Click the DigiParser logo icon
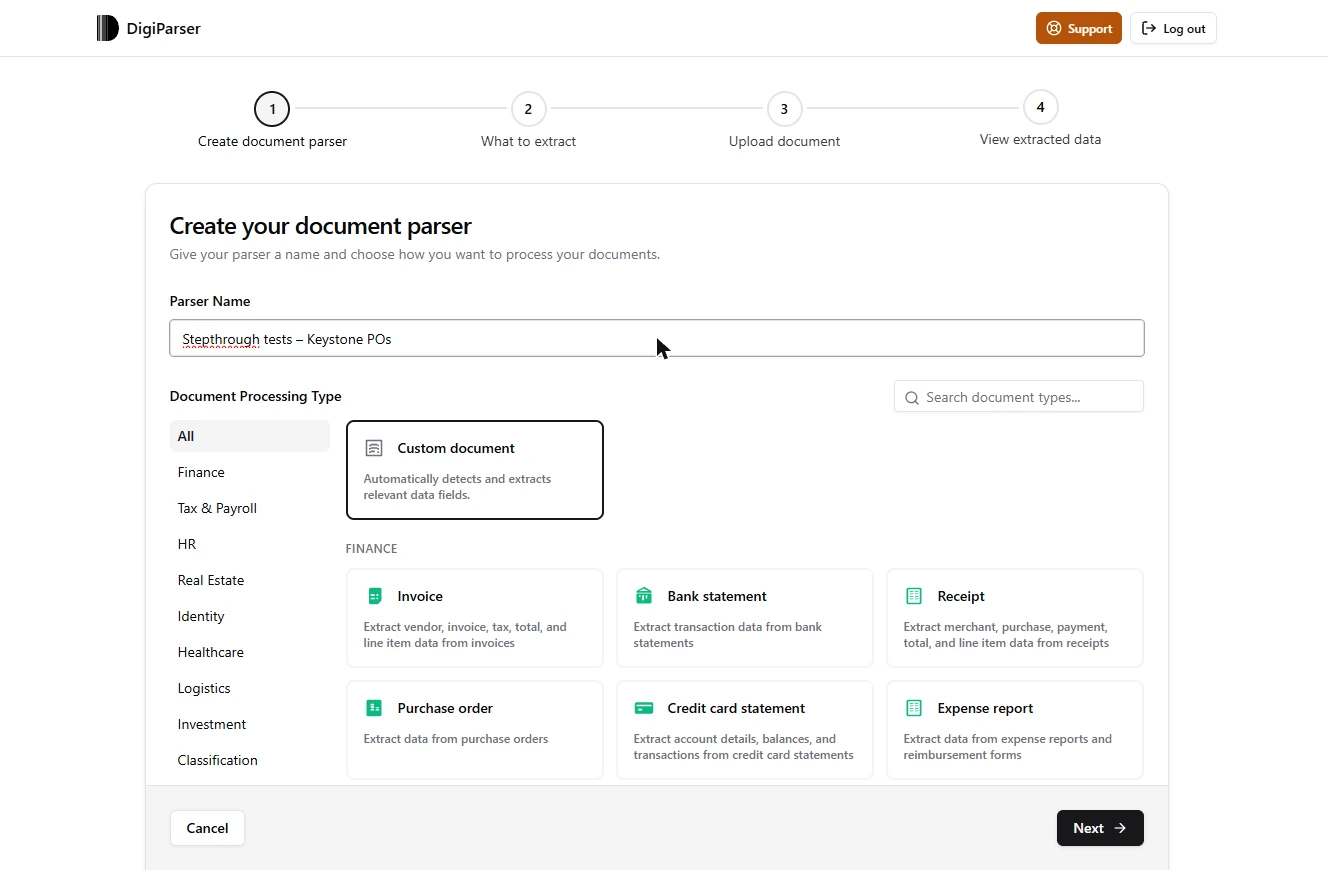1328x870 pixels. click(107, 28)
